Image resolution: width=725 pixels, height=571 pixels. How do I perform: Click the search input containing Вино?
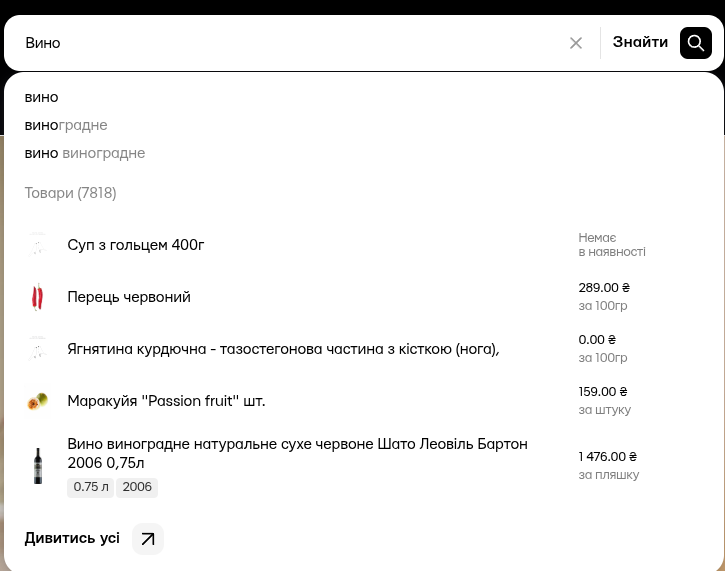[x=290, y=43]
